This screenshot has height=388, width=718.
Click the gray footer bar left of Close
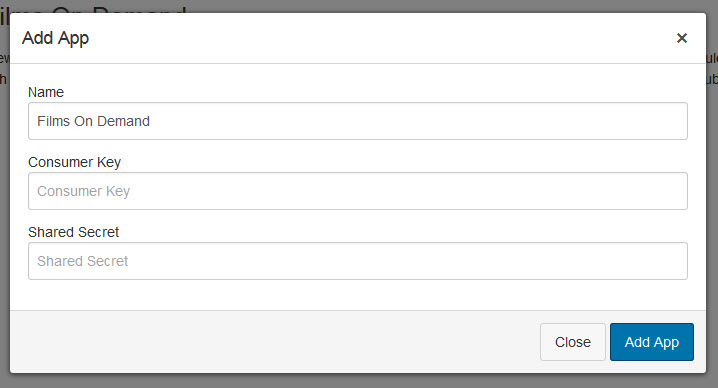[x=275, y=342]
